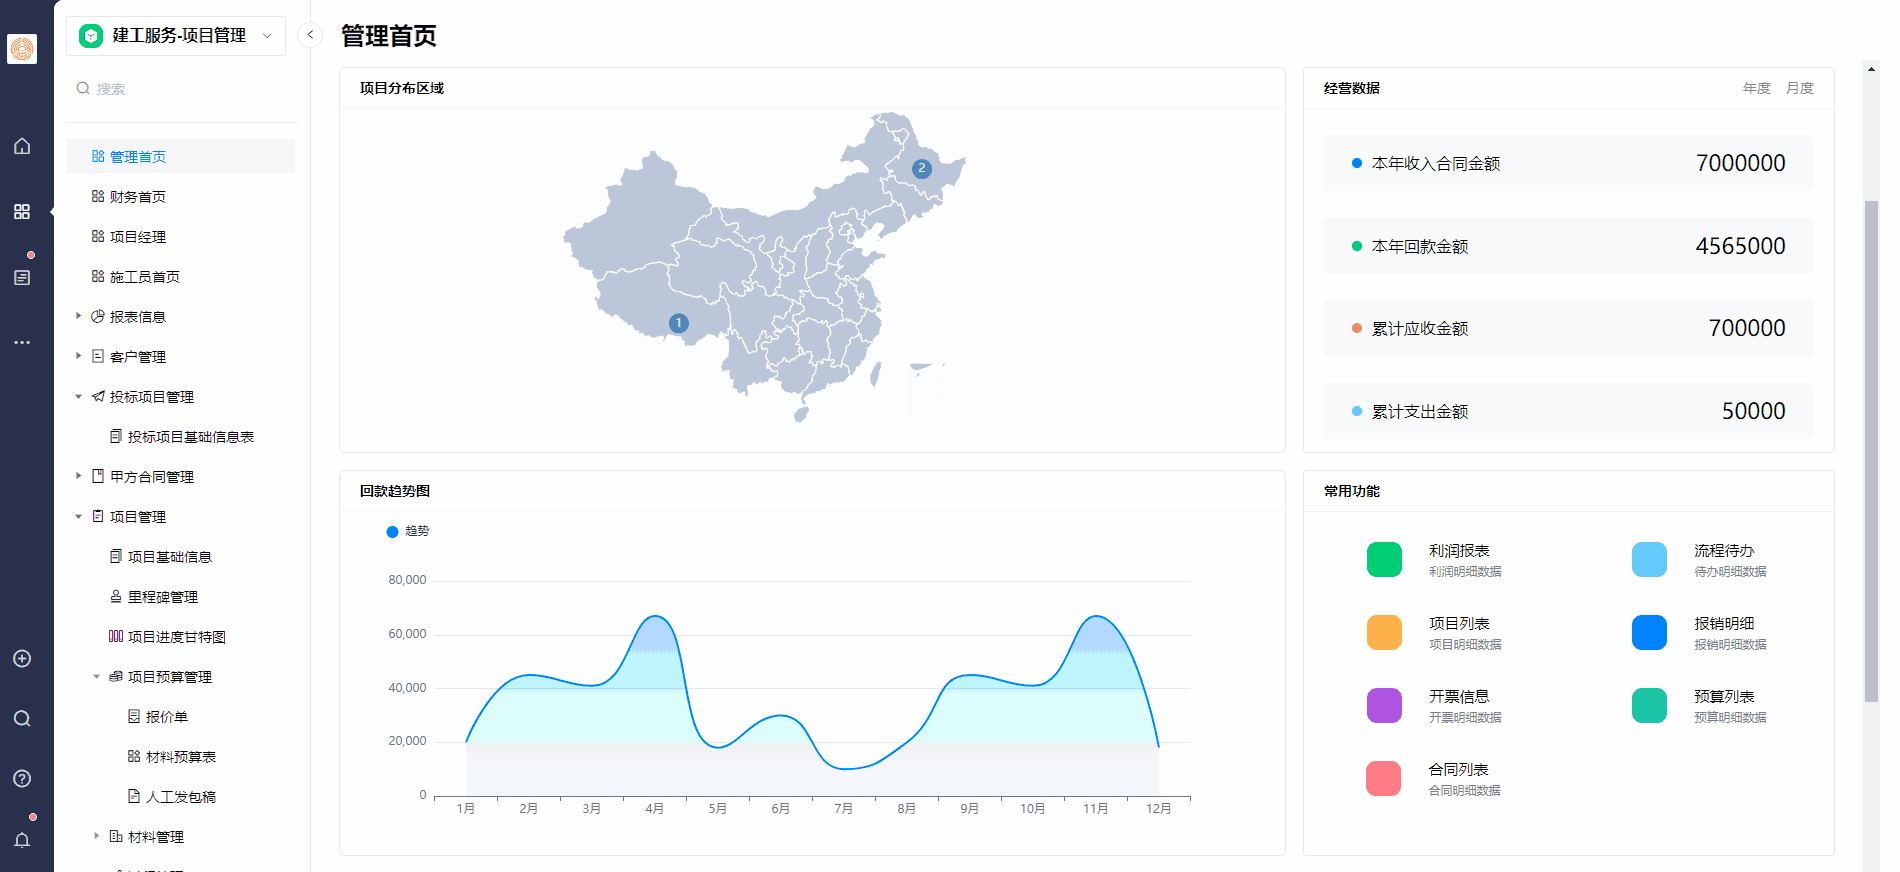Open the 利润报表 green shortcut icon
1900x872 pixels.
click(x=1384, y=560)
